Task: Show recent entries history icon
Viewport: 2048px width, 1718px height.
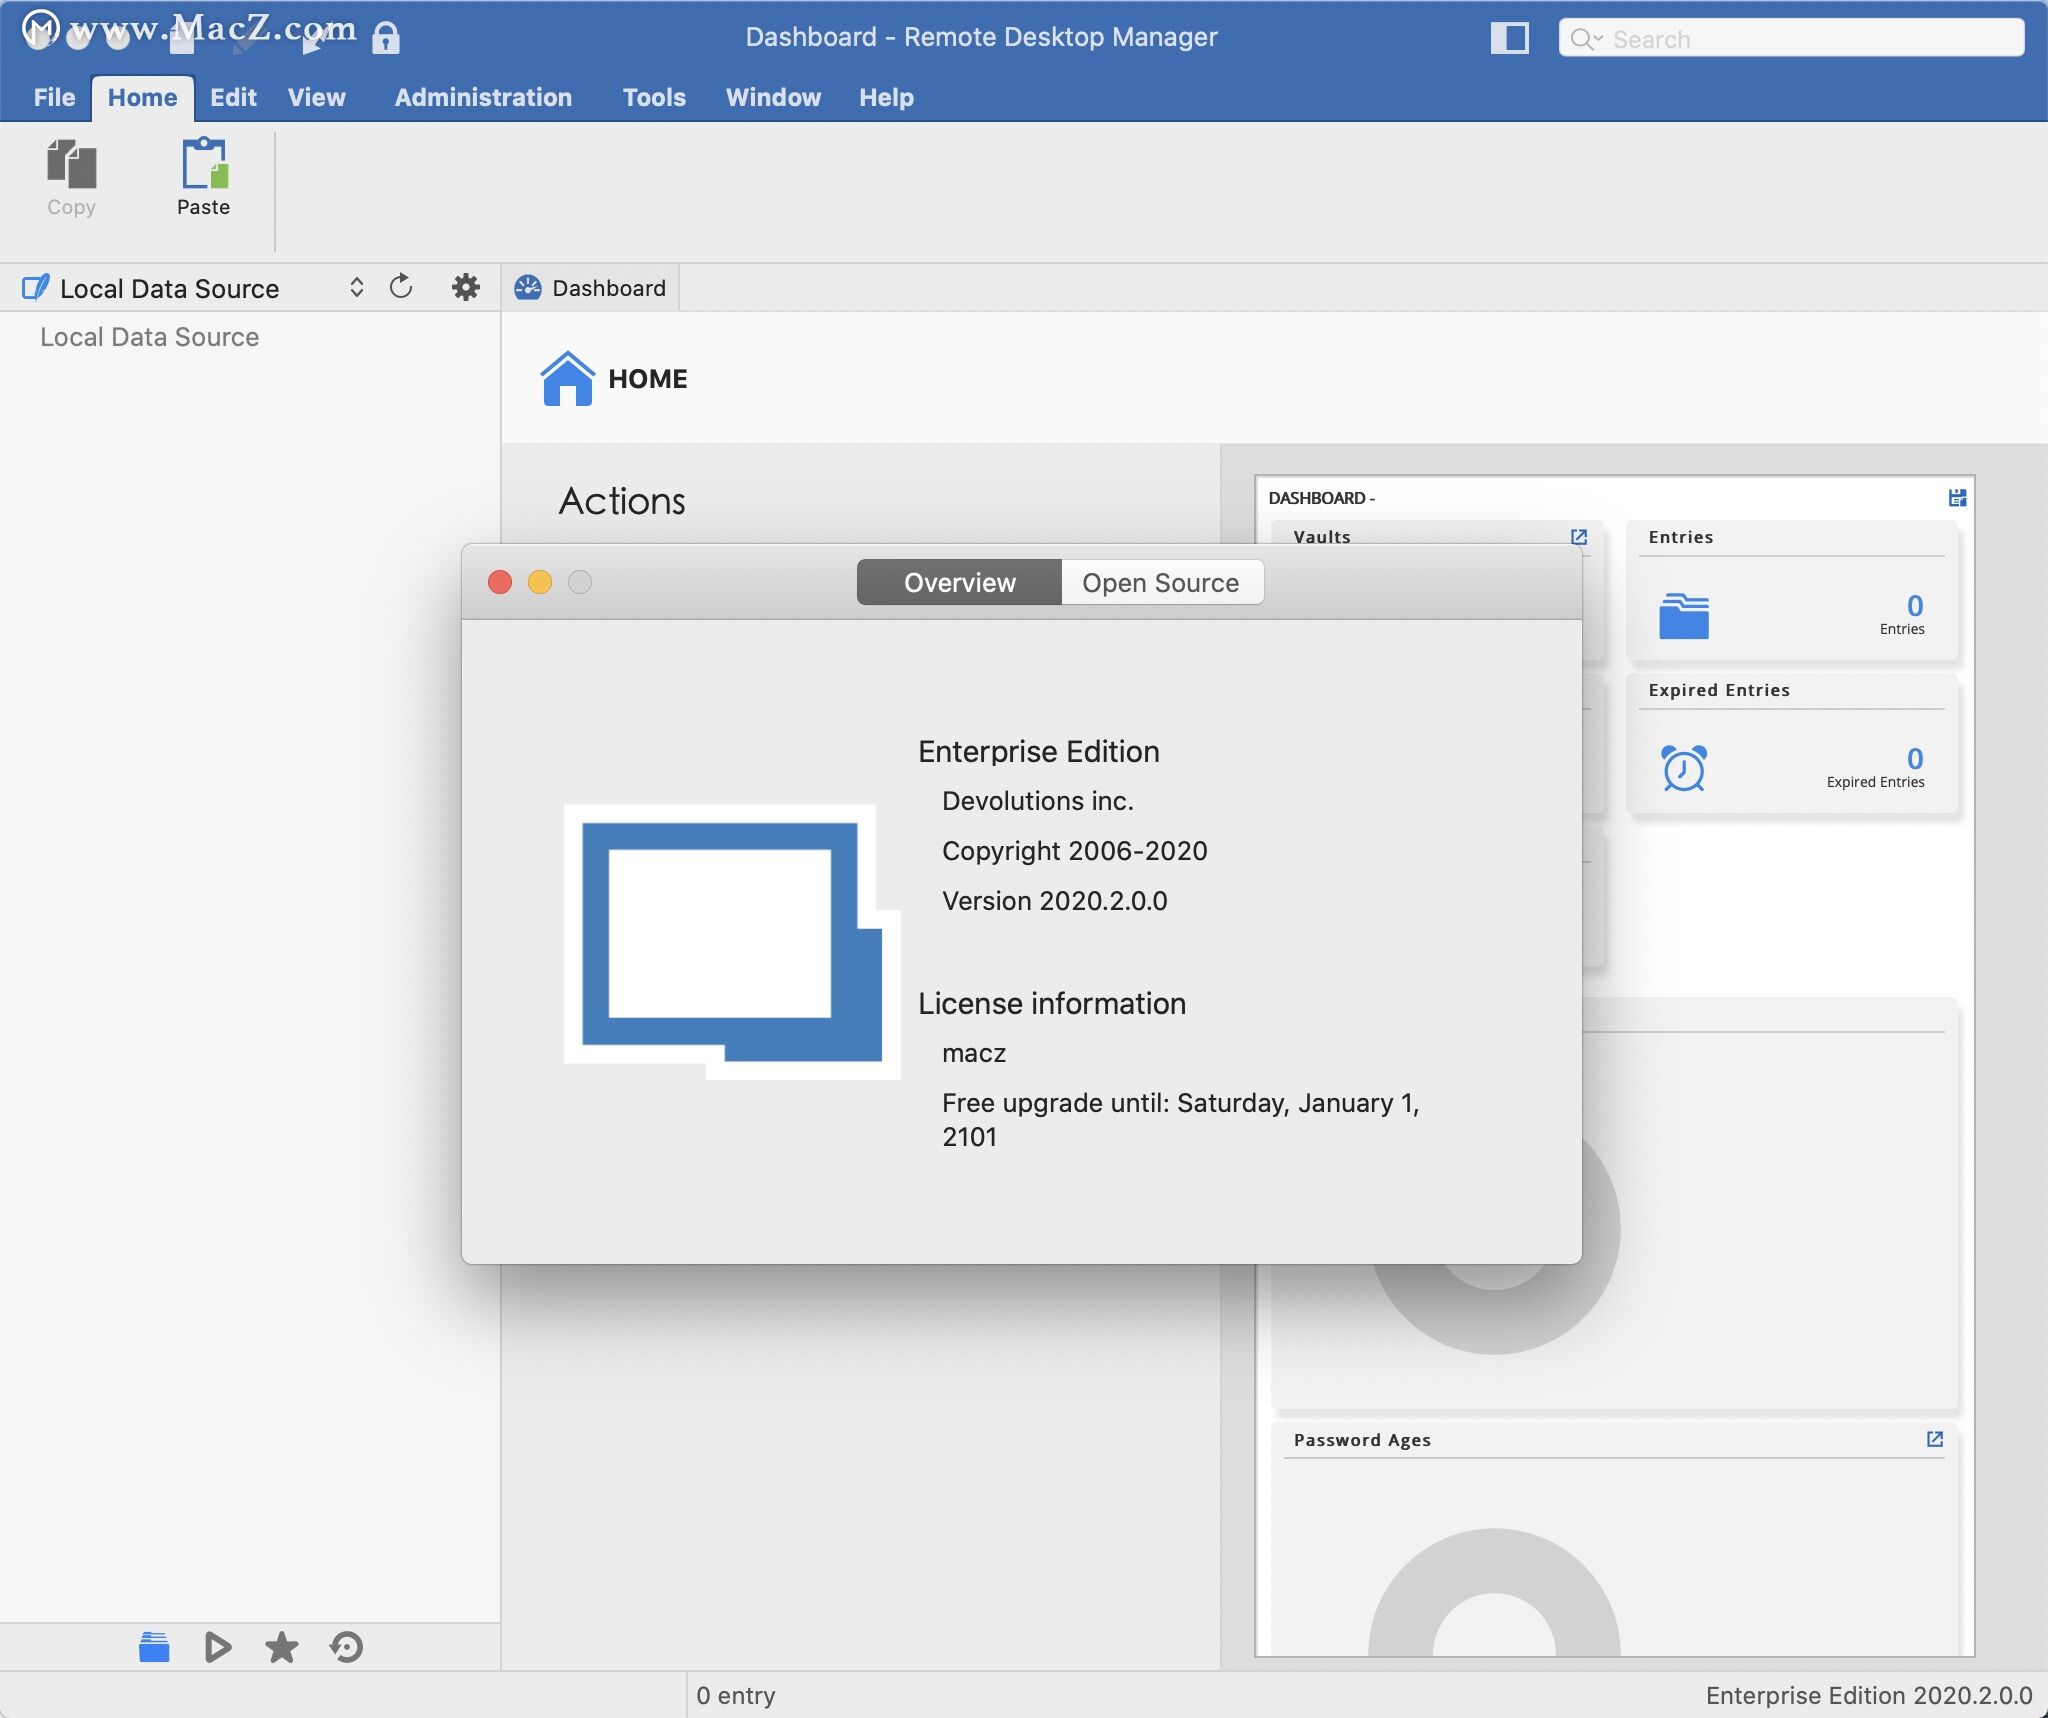Action: tap(346, 1647)
